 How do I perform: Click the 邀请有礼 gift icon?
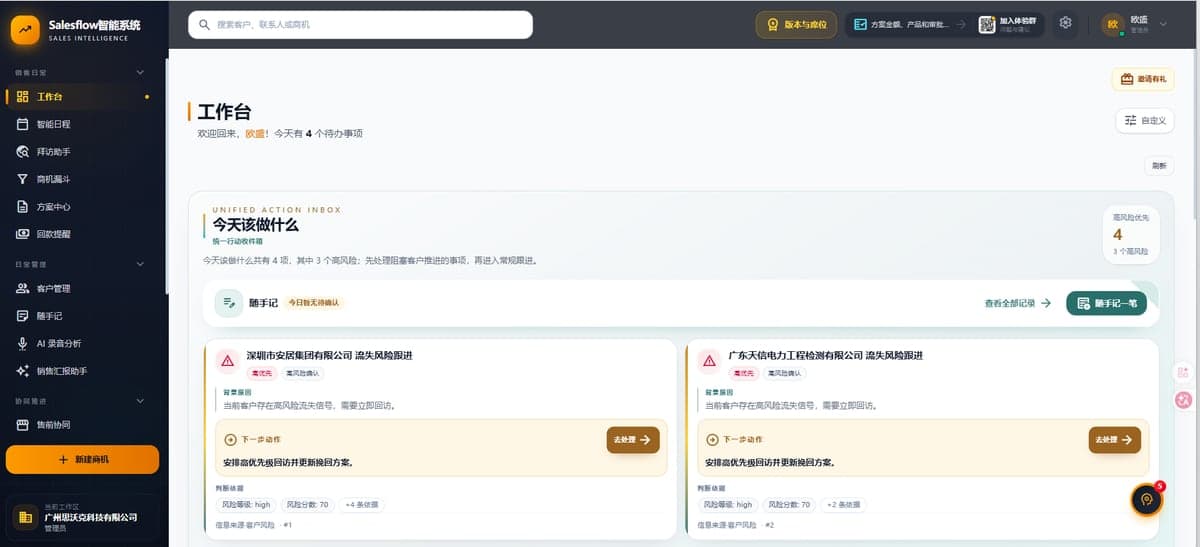click(1127, 79)
